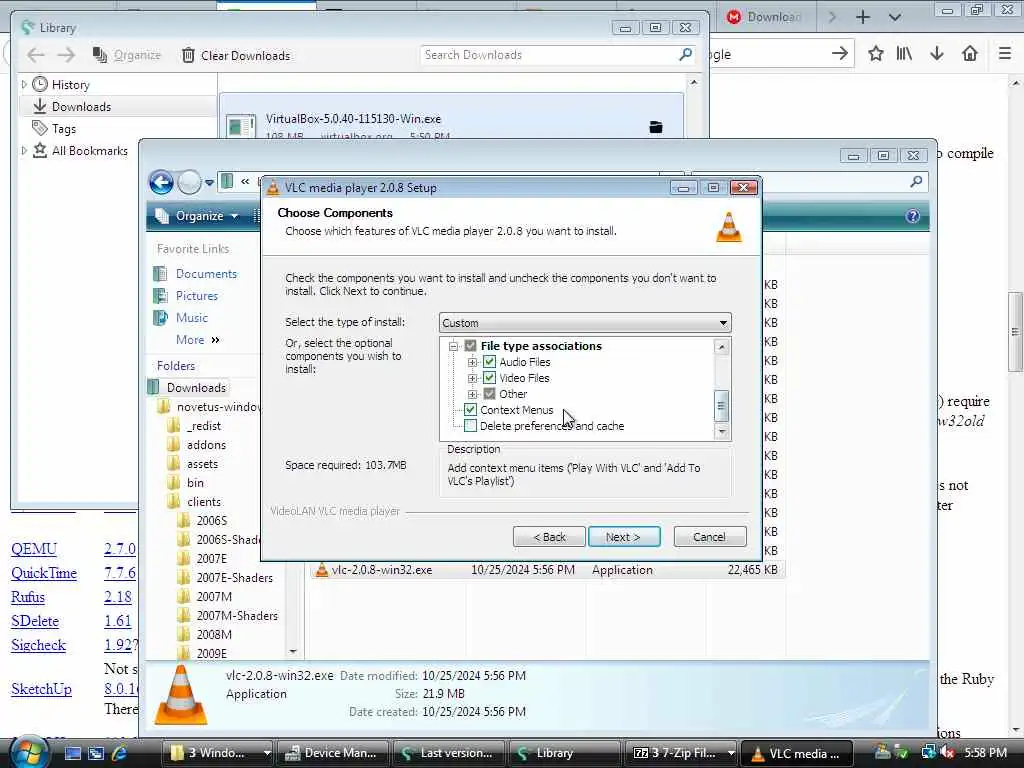This screenshot has width=1024, height=768.
Task: Enable Delete preferences and cache checkbox
Action: [x=470, y=426]
